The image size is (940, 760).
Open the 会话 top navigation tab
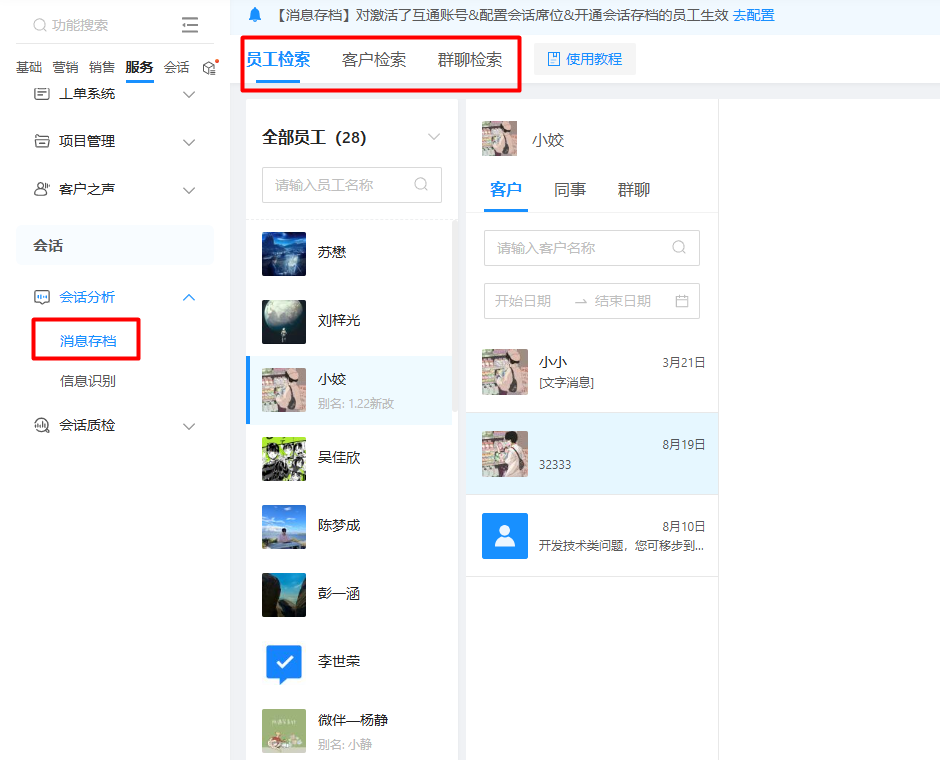[176, 67]
